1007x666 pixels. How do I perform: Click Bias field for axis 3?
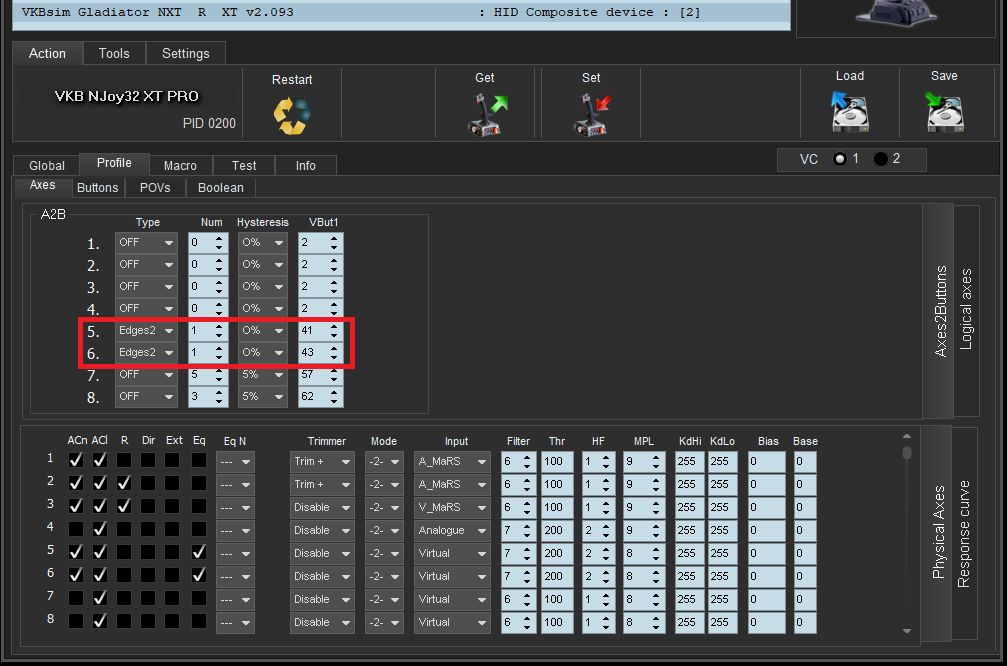click(x=767, y=507)
